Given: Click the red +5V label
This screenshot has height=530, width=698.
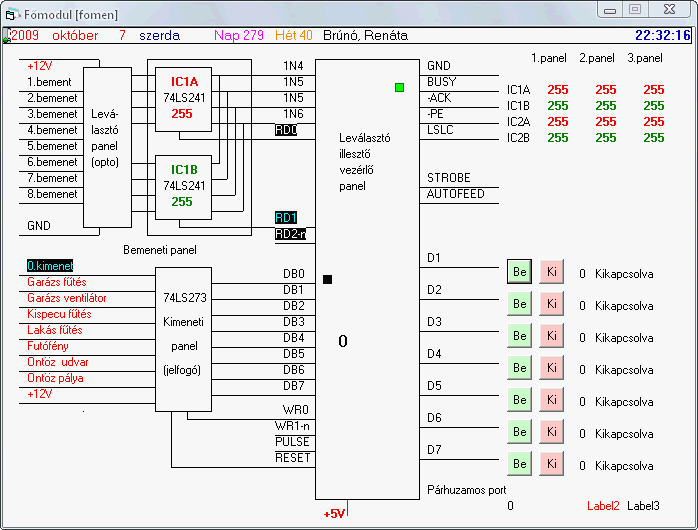Looking at the screenshot, I should (x=334, y=514).
